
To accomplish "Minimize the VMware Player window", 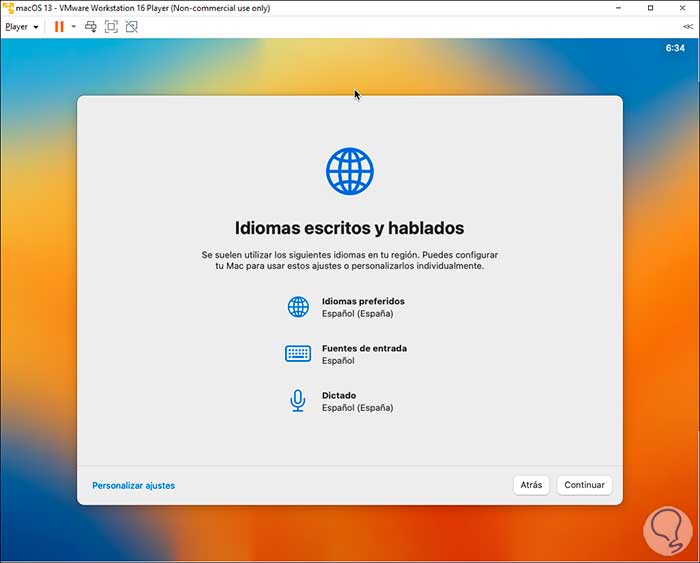I will pos(618,8).
